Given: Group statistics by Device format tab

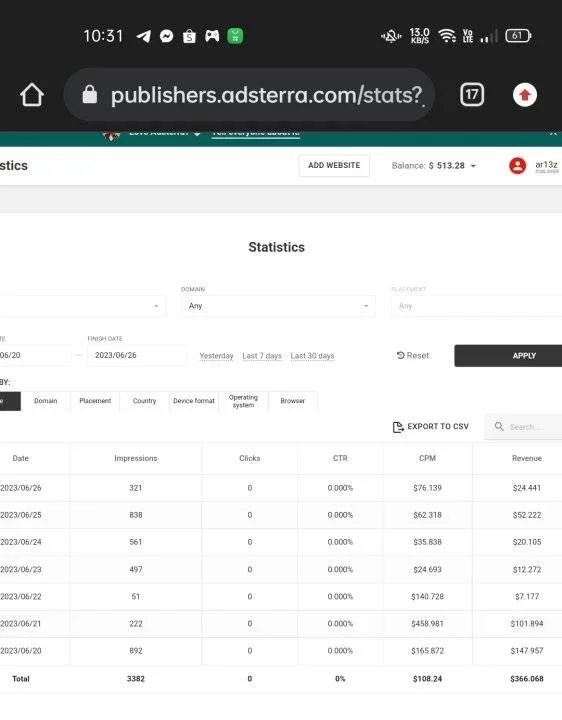Looking at the screenshot, I should (194, 401).
